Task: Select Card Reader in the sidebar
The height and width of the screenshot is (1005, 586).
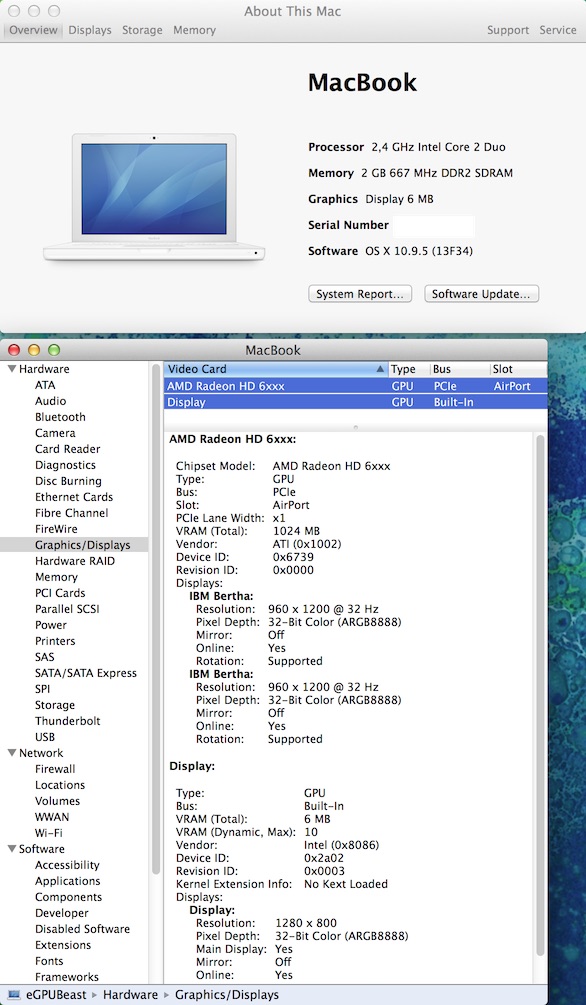Action: (67, 449)
